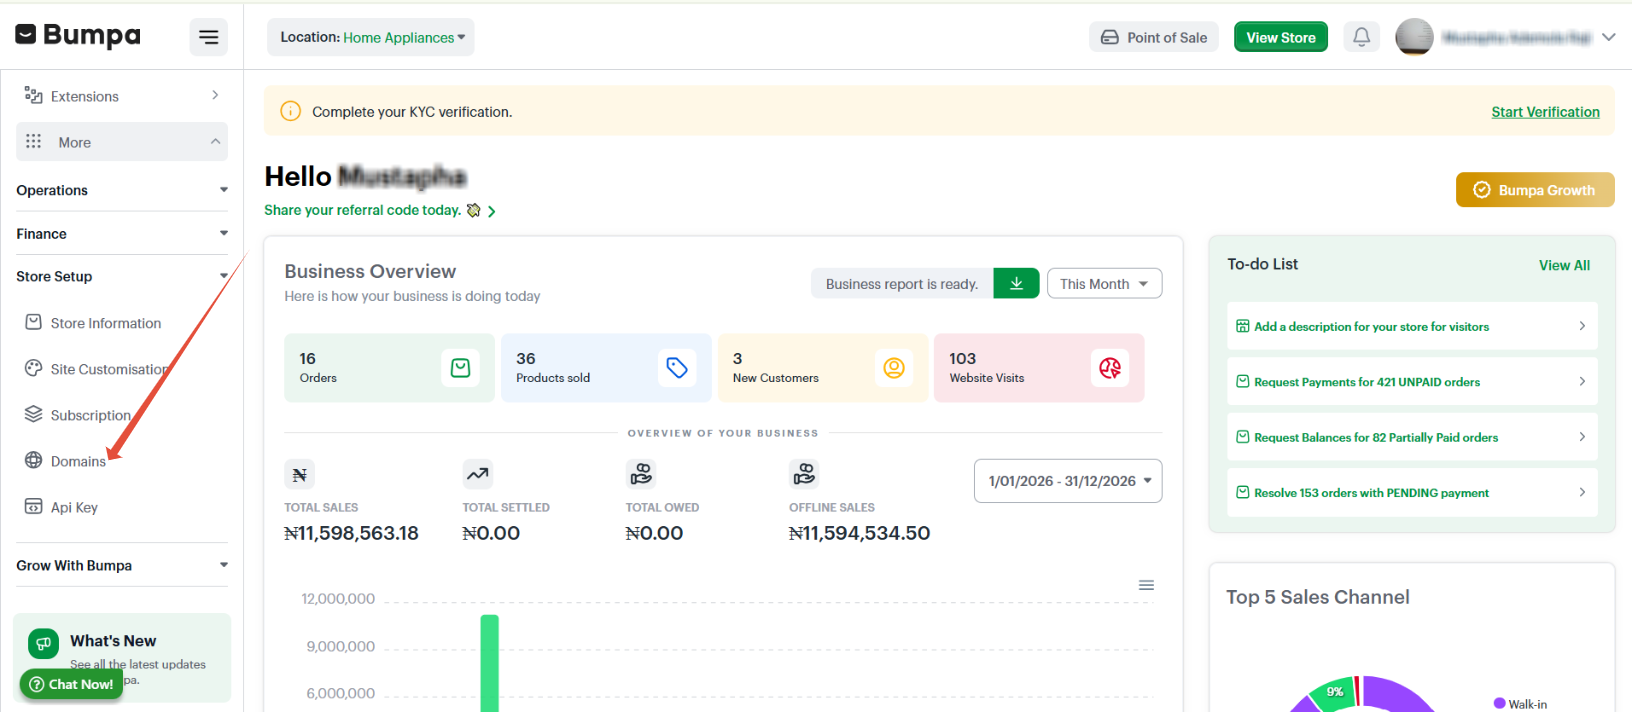The height and width of the screenshot is (712, 1632).
Task: Click the Domains globe icon
Action: (x=34, y=460)
